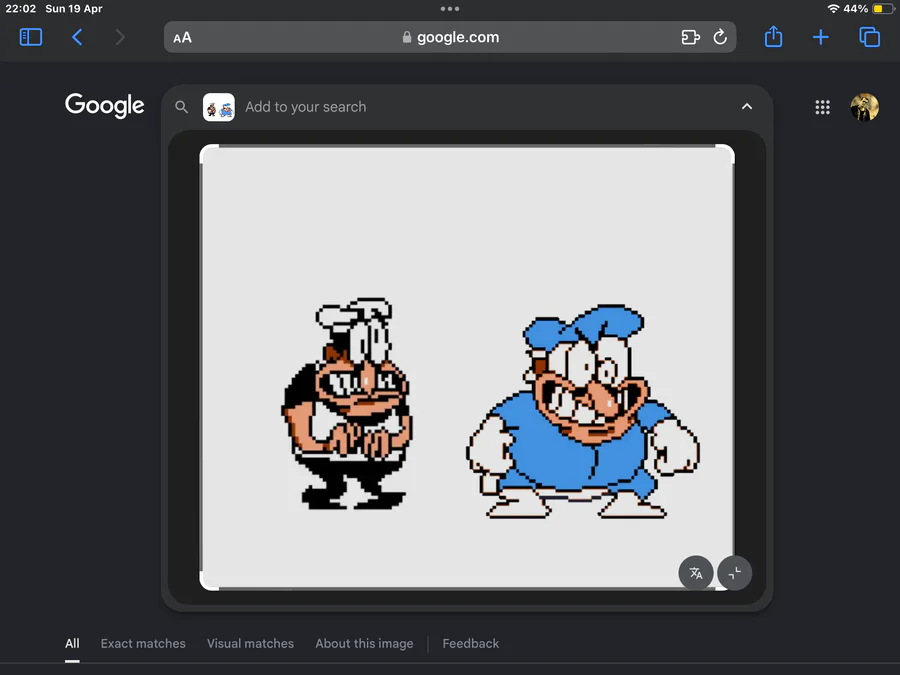Viewport: 900px width, 675px height.
Task: Open the three-dot multitasking menu
Action: pos(449,9)
